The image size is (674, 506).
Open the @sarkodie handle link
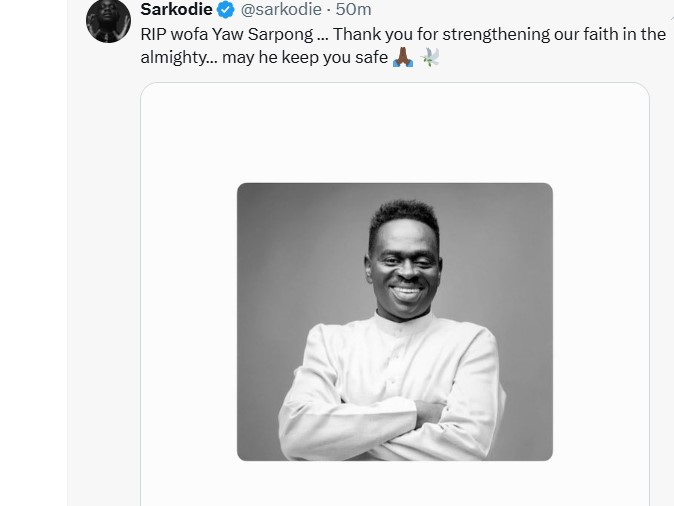(x=282, y=10)
